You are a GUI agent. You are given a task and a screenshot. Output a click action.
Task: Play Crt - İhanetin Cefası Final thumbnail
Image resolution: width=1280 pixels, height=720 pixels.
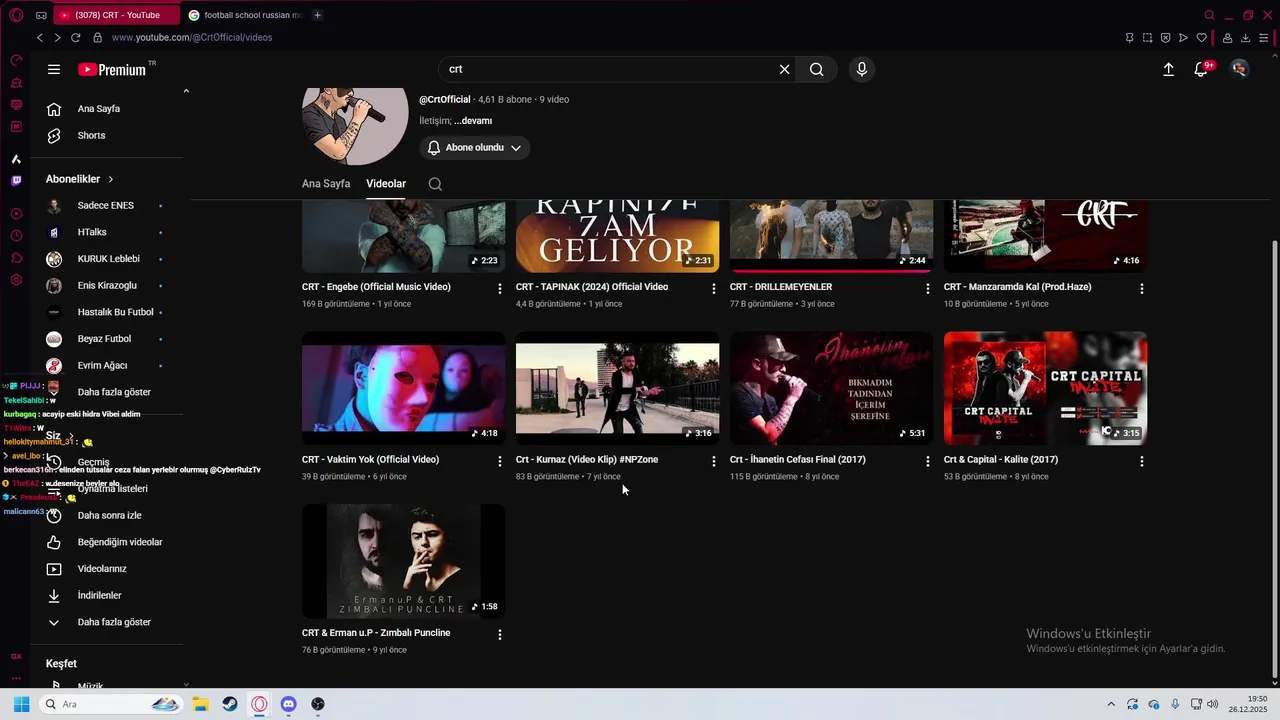click(x=831, y=388)
